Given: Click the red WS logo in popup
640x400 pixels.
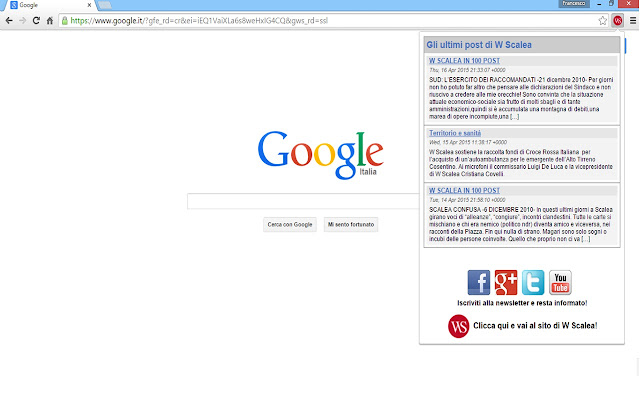Looking at the screenshot, I should tap(458, 326).
